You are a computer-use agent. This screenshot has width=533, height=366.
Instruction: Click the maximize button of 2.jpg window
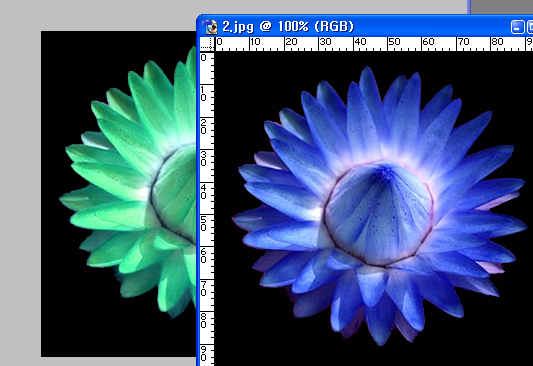[x=530, y=27]
